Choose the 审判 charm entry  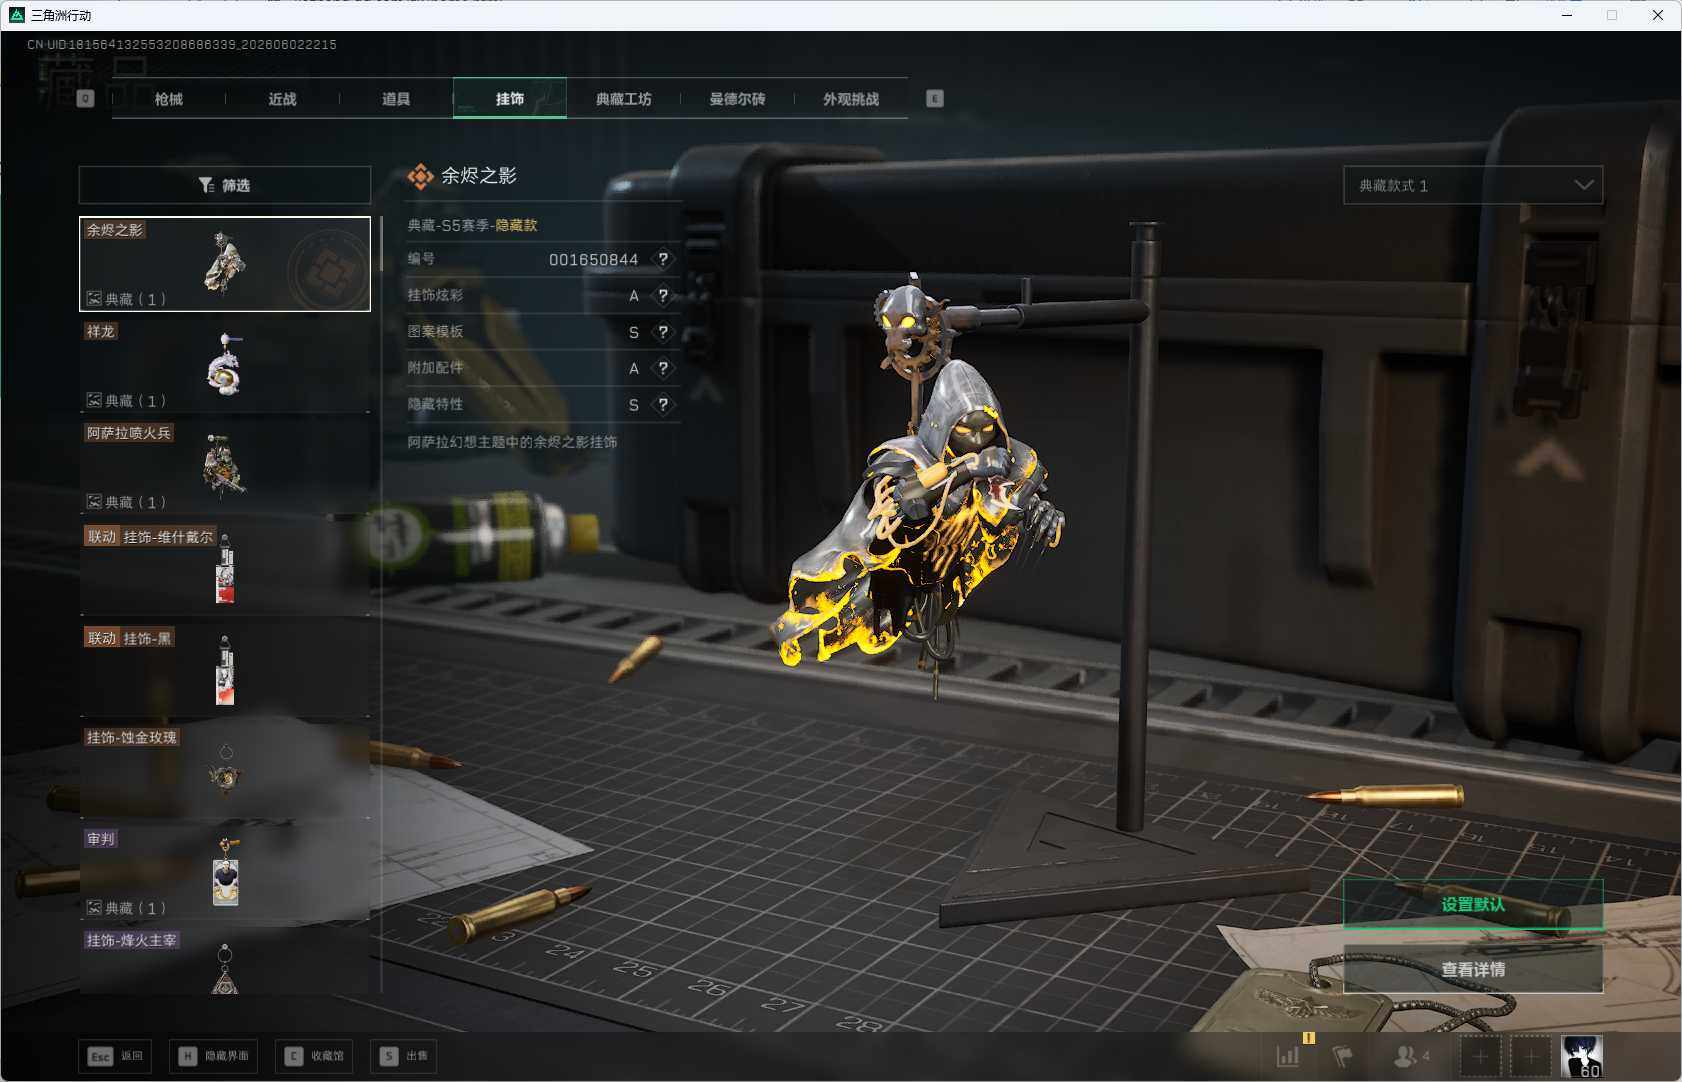[225, 873]
